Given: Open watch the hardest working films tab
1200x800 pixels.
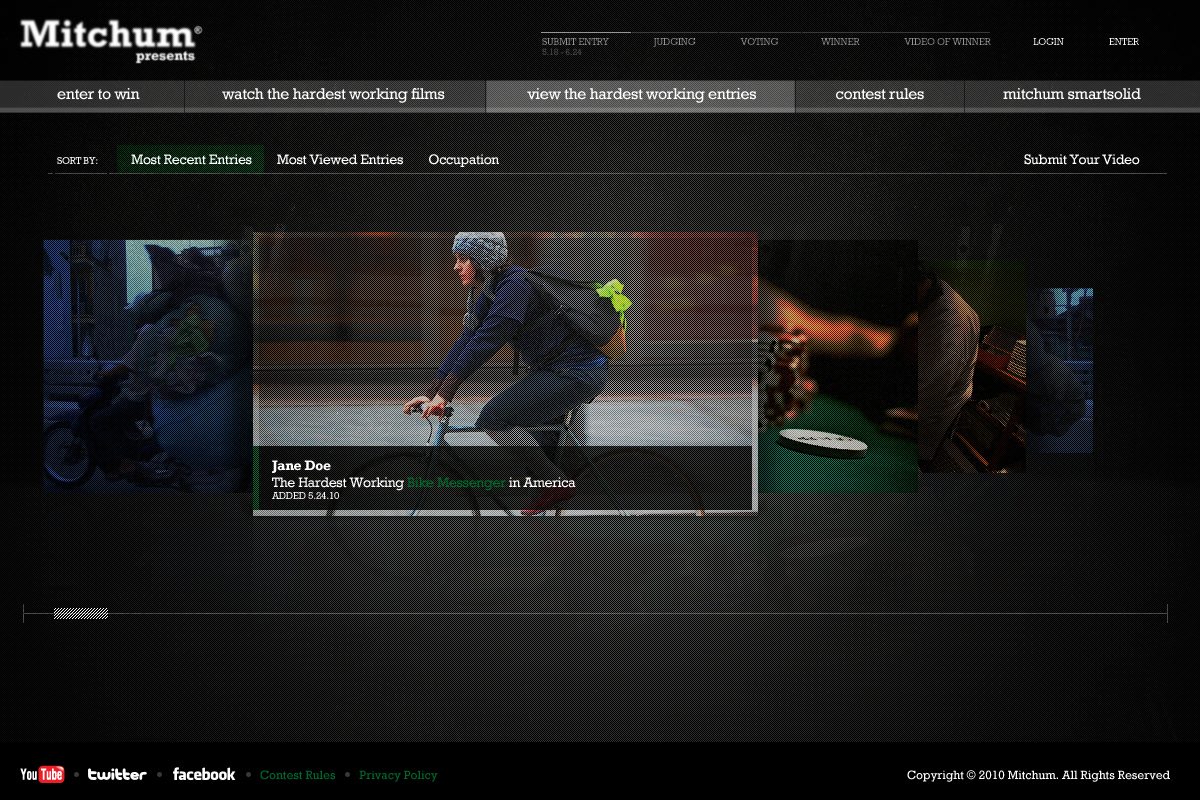Looking at the screenshot, I should coord(335,95).
